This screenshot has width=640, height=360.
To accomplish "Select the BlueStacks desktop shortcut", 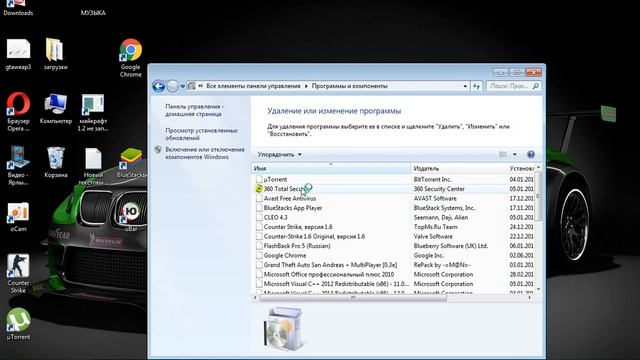I will 131,162.
